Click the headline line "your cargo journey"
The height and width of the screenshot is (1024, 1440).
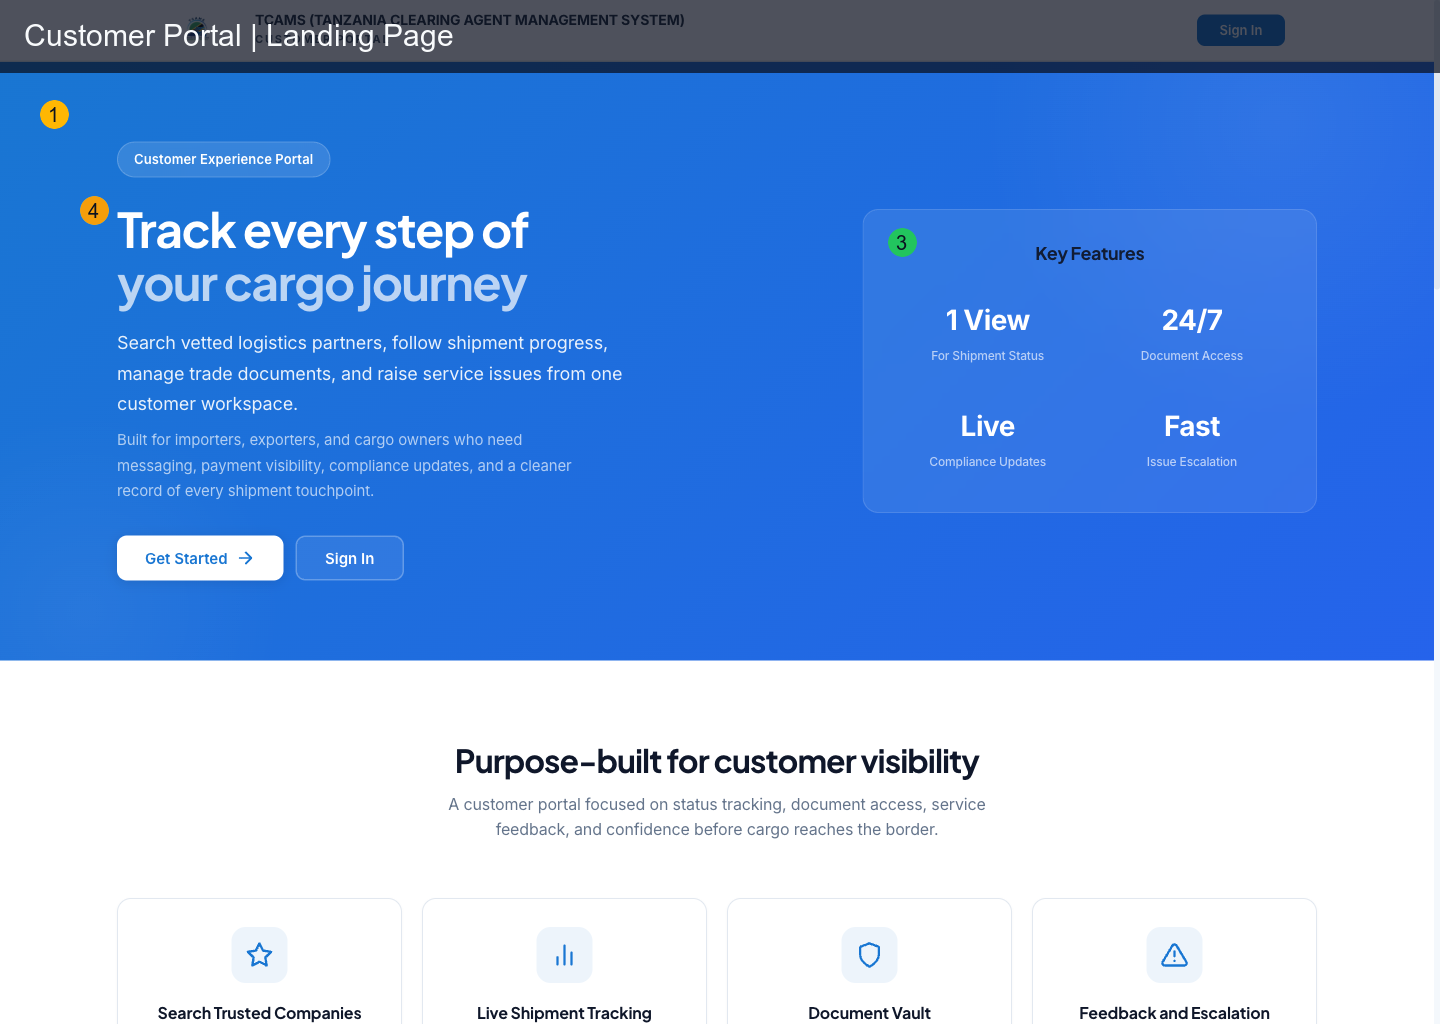[322, 286]
